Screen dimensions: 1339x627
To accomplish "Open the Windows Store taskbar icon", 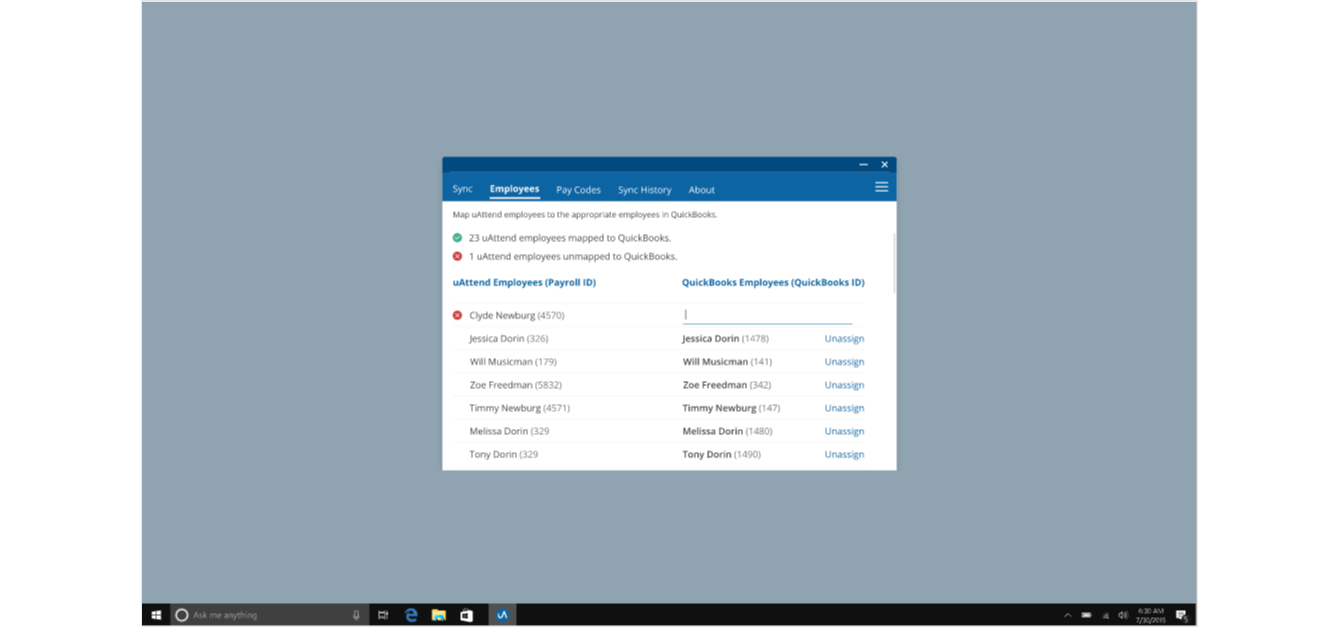I will [x=466, y=615].
